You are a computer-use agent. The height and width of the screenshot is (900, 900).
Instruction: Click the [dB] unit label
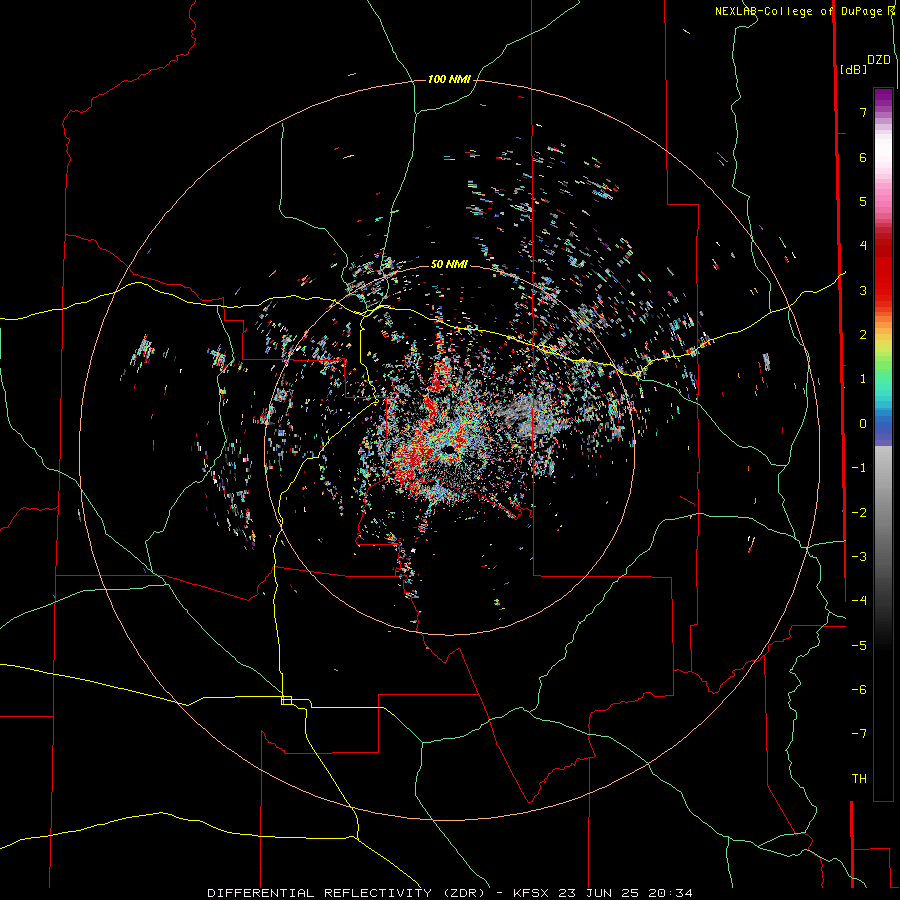click(854, 69)
